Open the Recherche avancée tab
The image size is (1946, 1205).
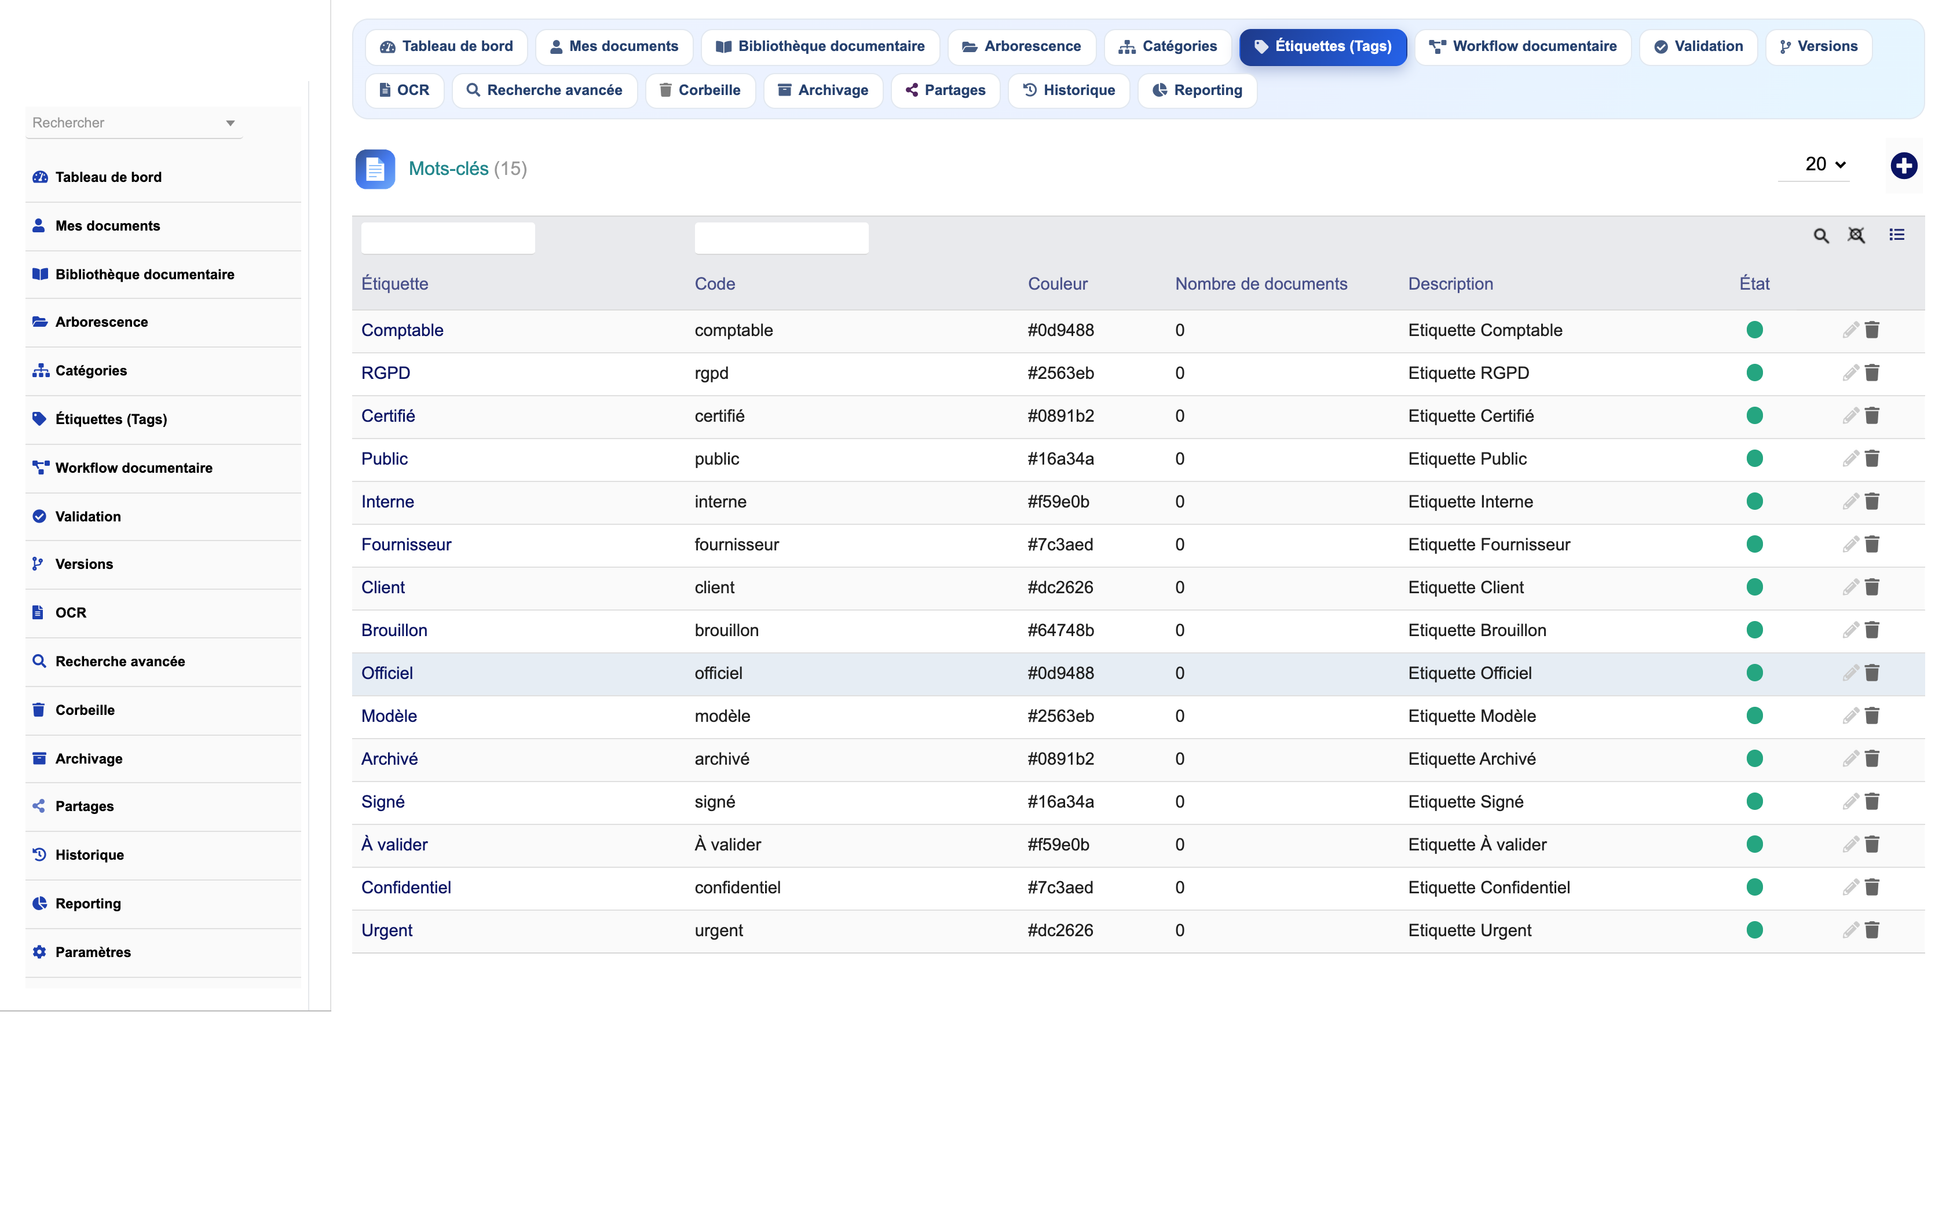pyautogui.click(x=544, y=91)
